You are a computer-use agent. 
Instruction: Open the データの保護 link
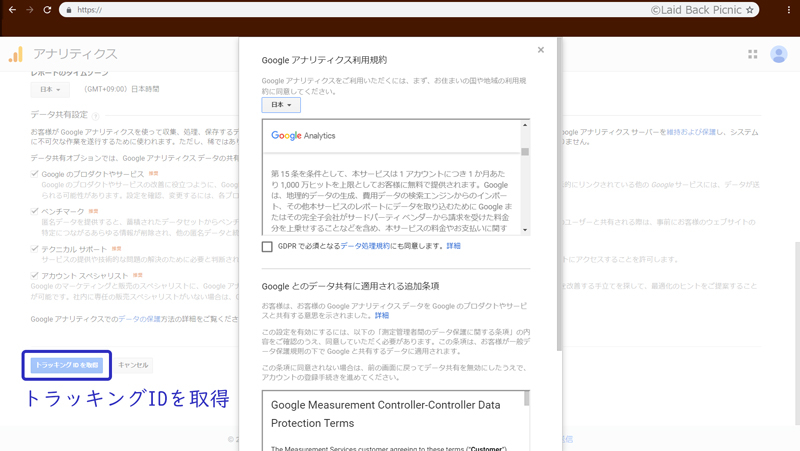(x=139, y=319)
